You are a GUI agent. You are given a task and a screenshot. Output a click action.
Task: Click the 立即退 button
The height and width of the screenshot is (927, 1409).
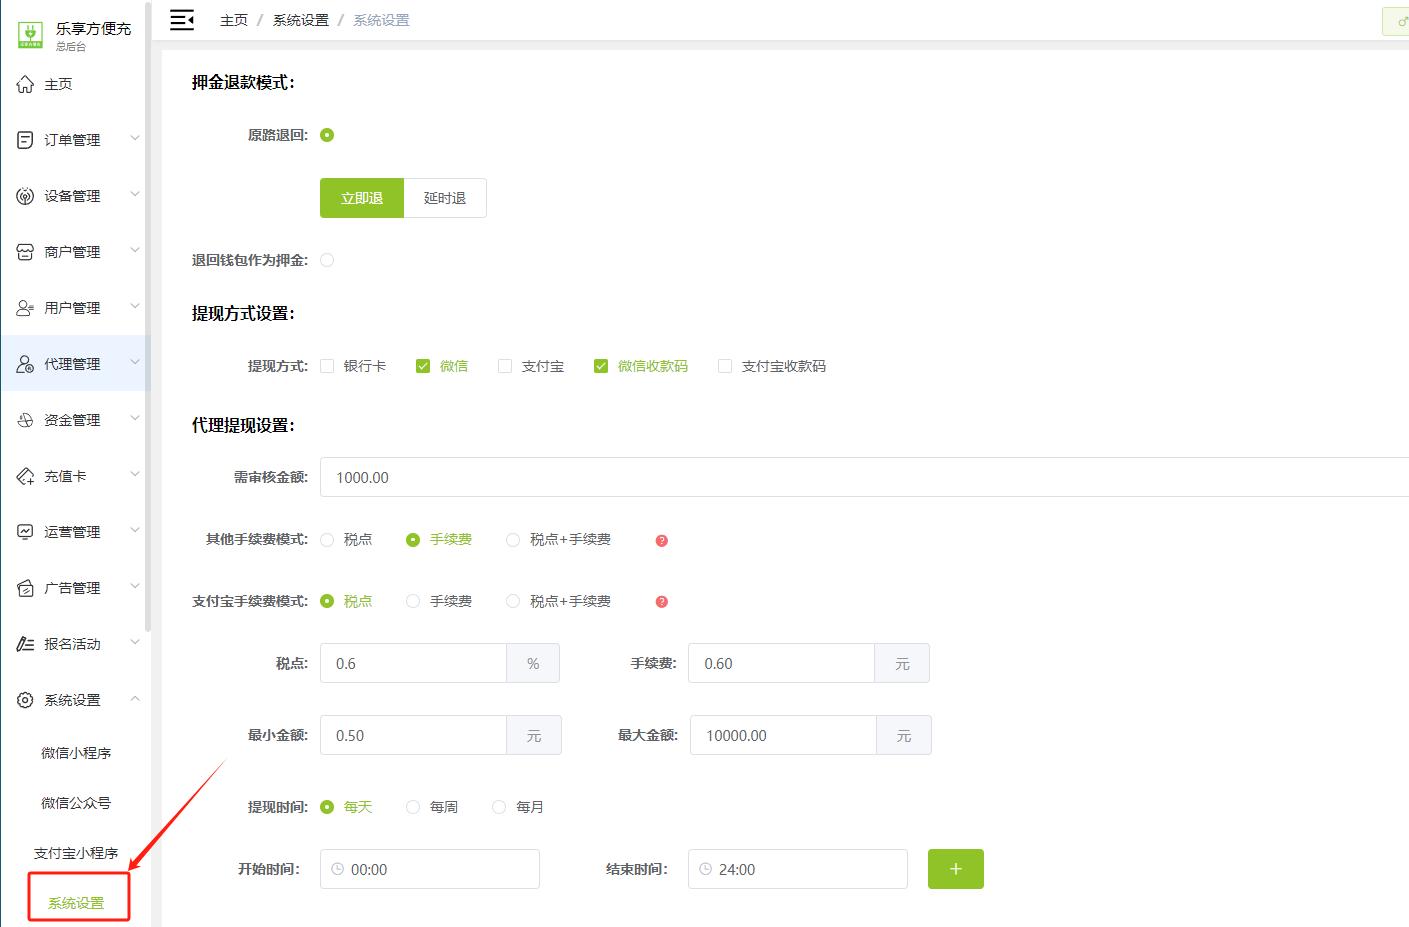(x=362, y=198)
